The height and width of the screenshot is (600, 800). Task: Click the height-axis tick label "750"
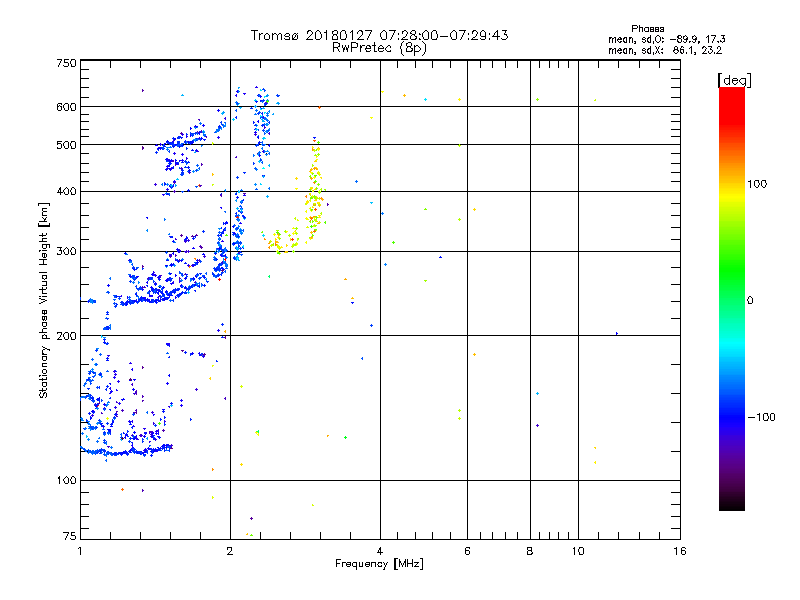66,63
